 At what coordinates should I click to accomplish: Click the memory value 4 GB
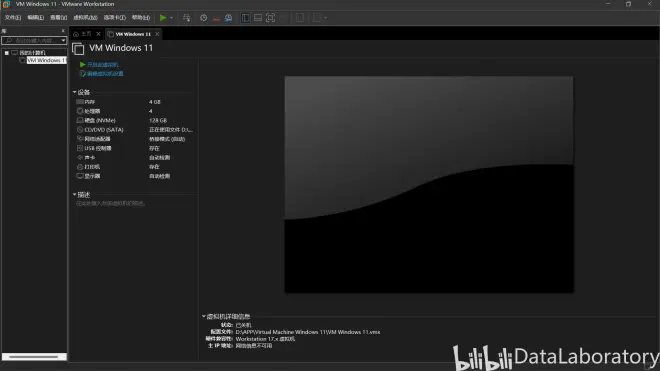(x=154, y=102)
